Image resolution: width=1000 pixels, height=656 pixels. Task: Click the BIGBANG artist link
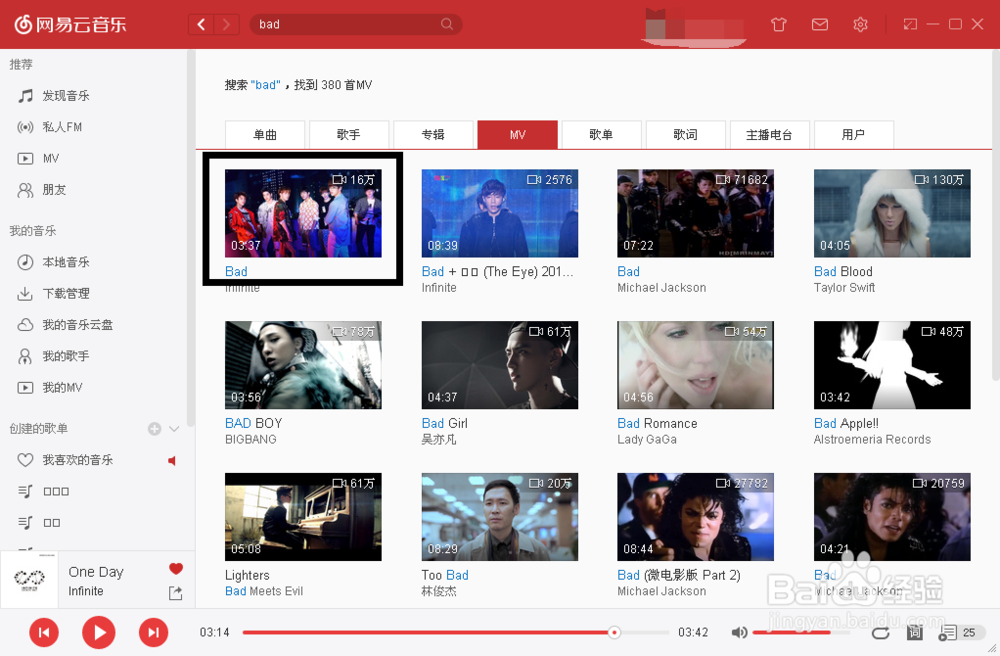point(251,439)
